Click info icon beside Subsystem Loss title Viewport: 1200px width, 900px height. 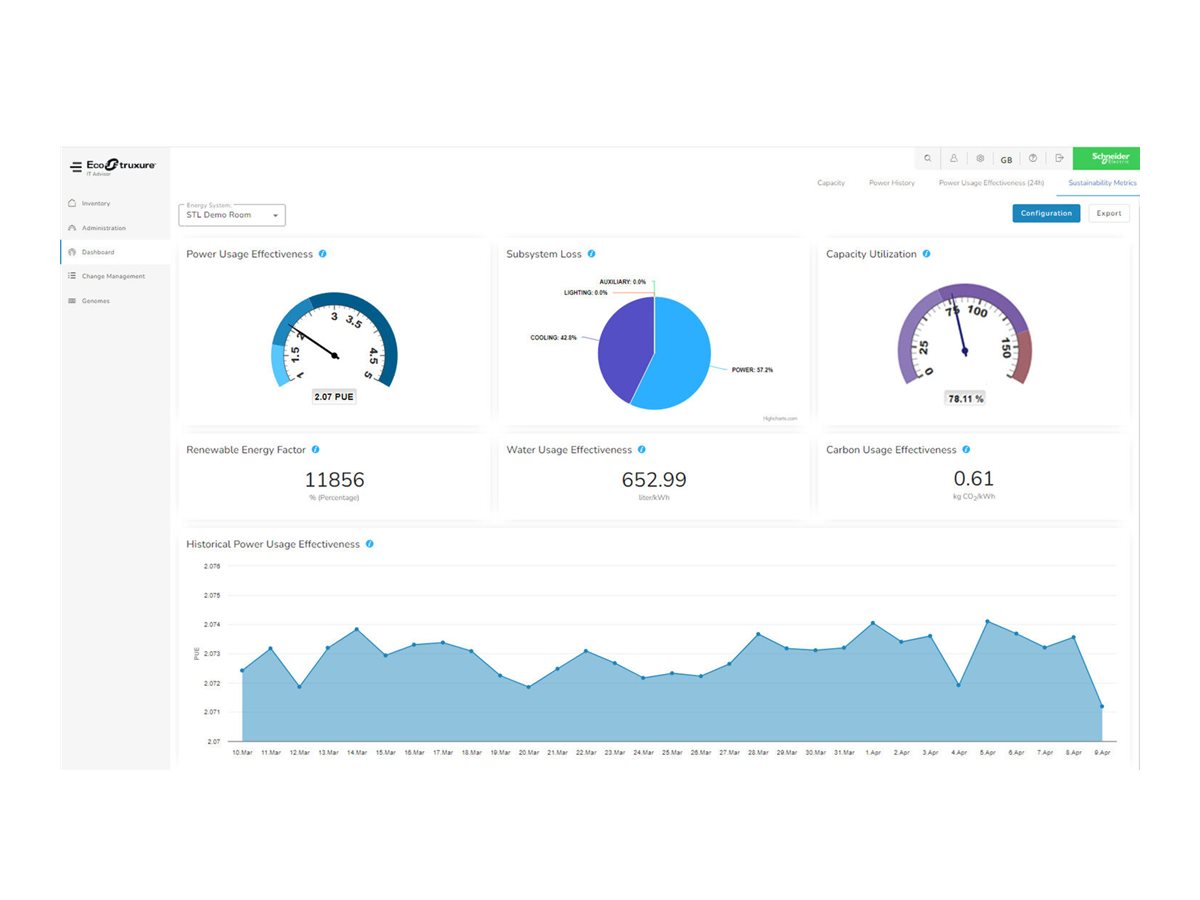tap(592, 254)
